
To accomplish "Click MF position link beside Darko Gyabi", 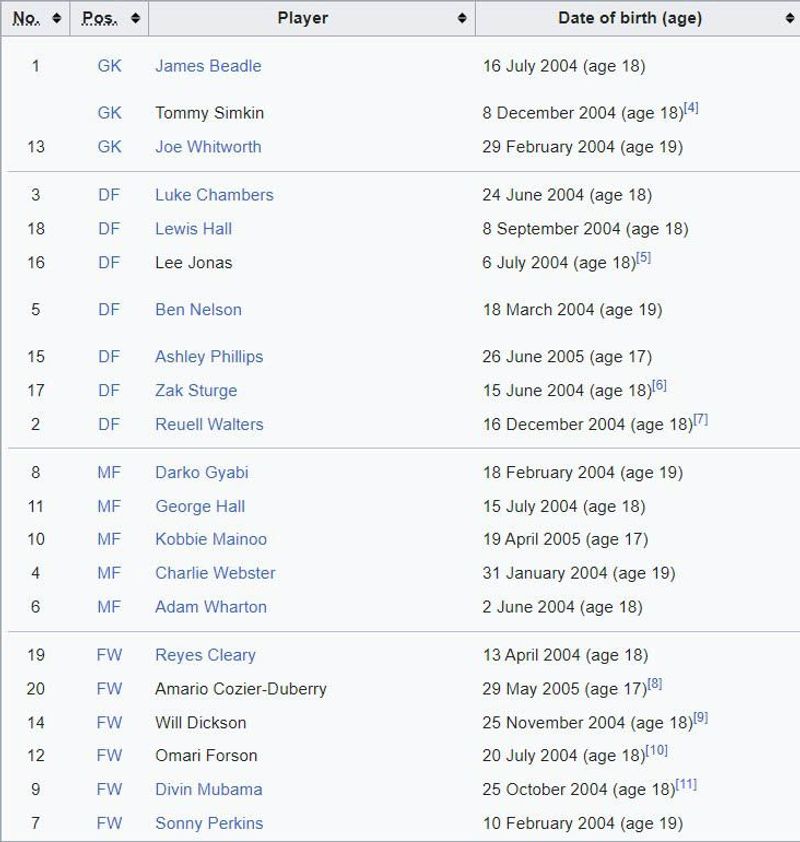I will [x=109, y=473].
